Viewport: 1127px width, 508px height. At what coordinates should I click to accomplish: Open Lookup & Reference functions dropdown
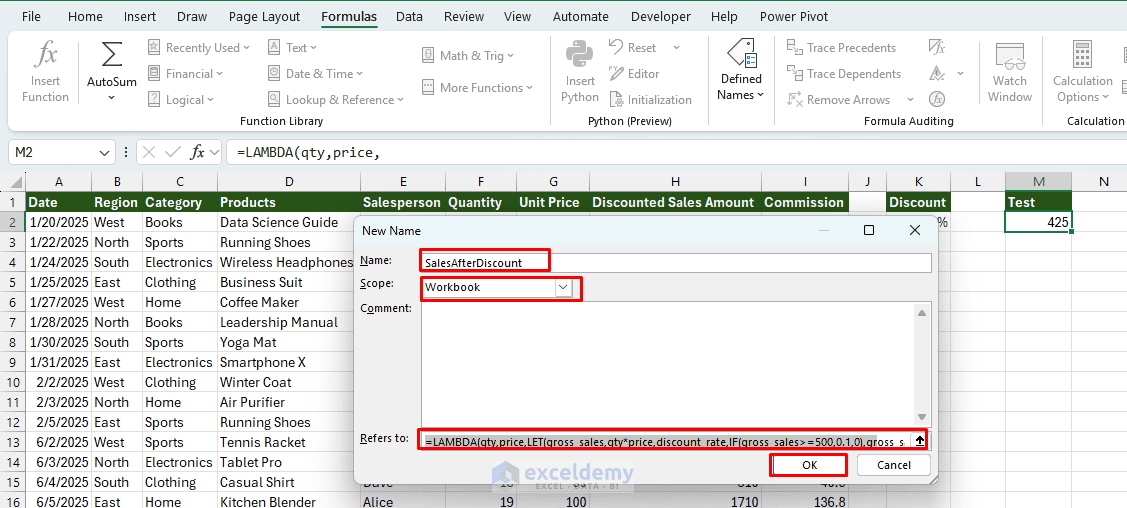tap(335, 100)
